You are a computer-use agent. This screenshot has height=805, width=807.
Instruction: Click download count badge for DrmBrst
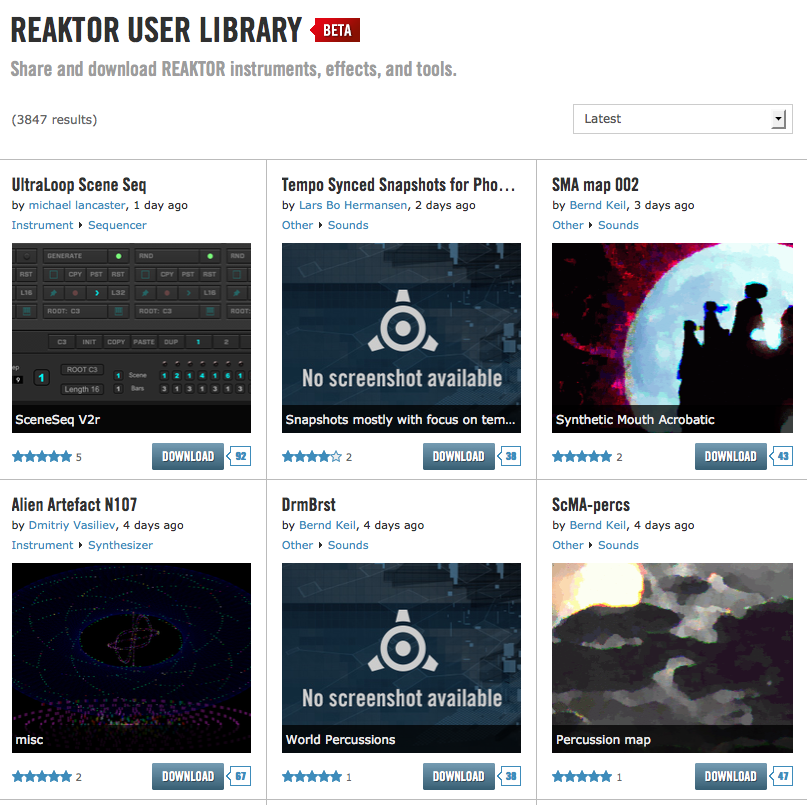510,776
